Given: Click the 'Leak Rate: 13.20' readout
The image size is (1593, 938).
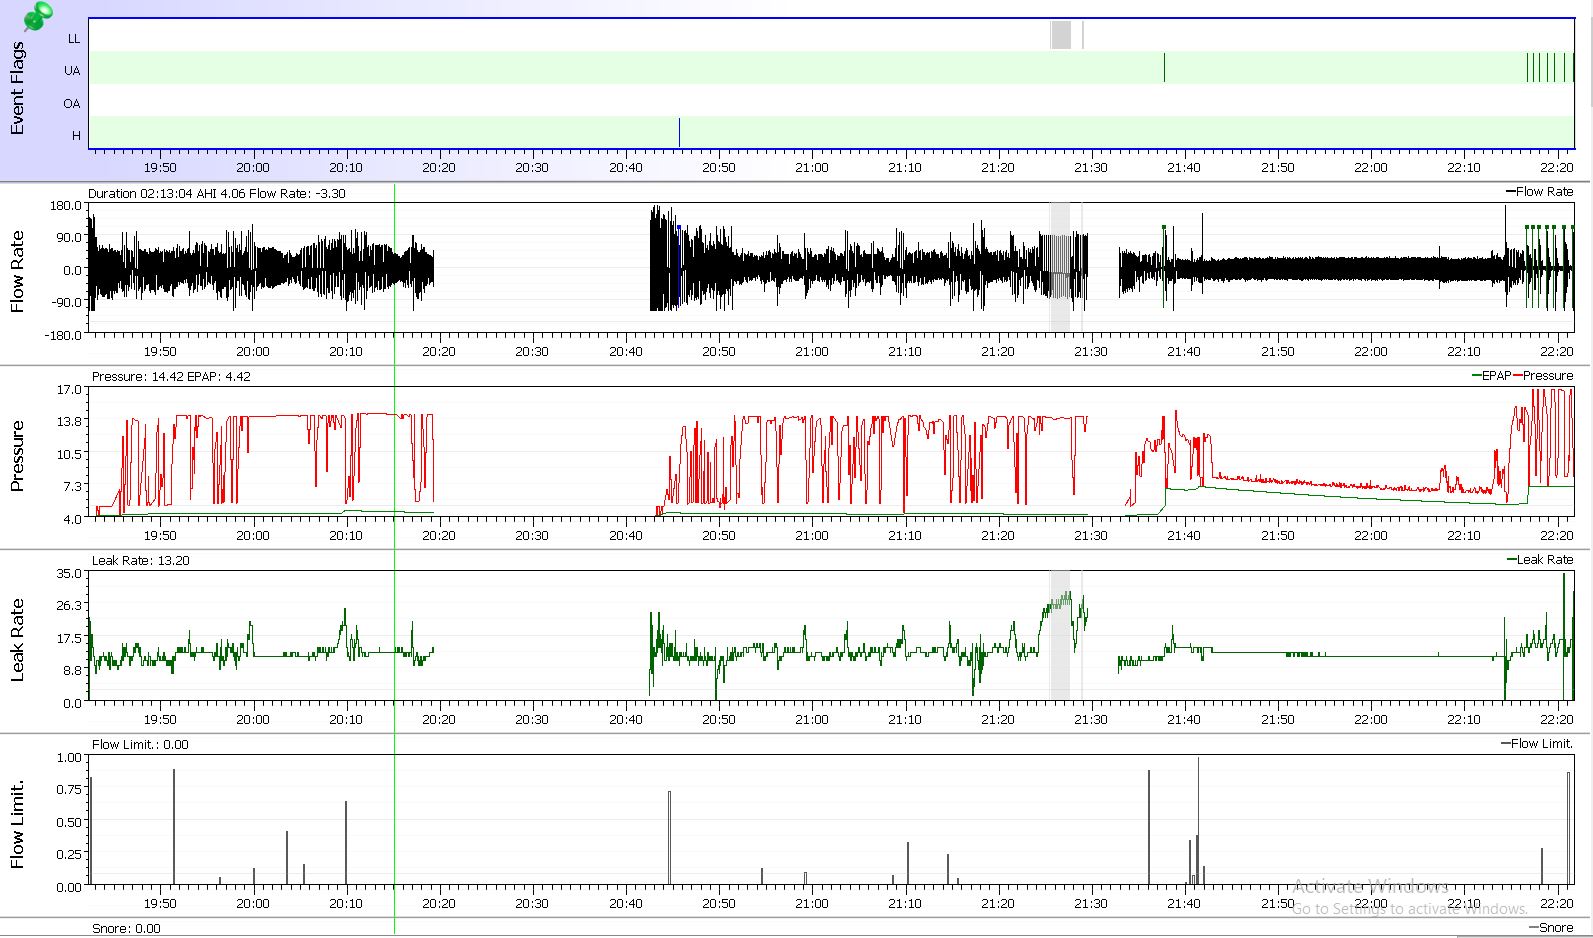Looking at the screenshot, I should (x=140, y=561).
